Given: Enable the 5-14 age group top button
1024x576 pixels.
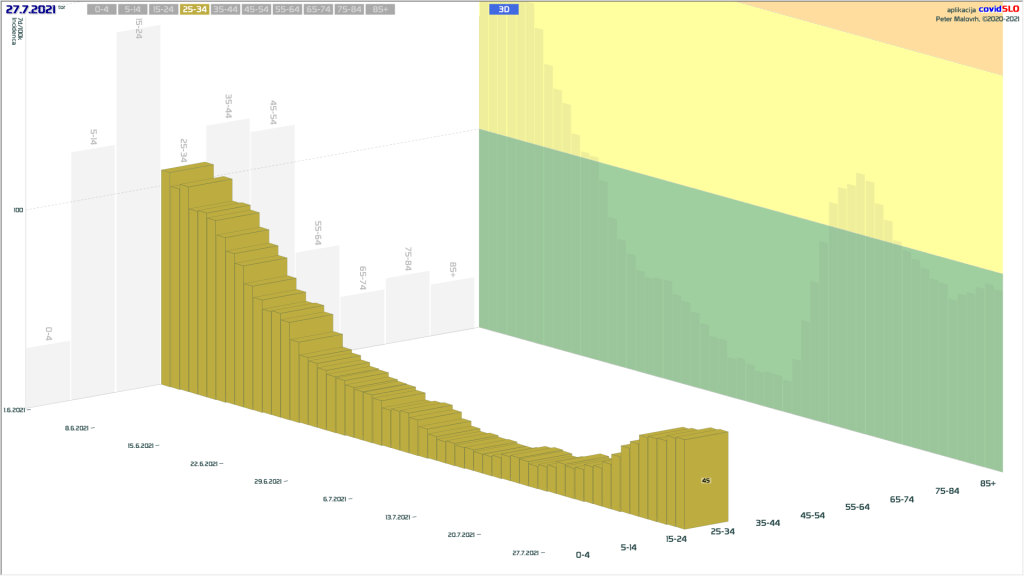Looking at the screenshot, I should click(x=132, y=9).
